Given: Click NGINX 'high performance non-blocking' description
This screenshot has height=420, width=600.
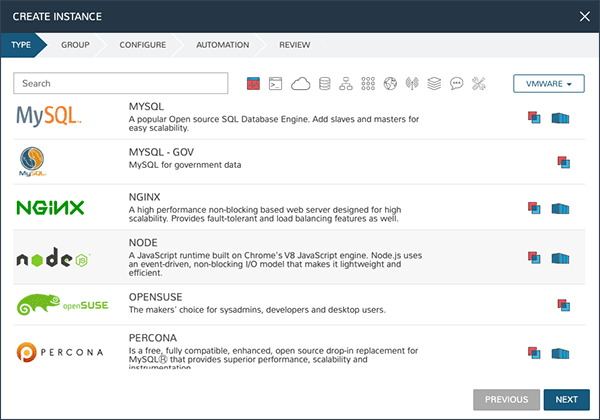Looking at the screenshot, I should 265,214.
